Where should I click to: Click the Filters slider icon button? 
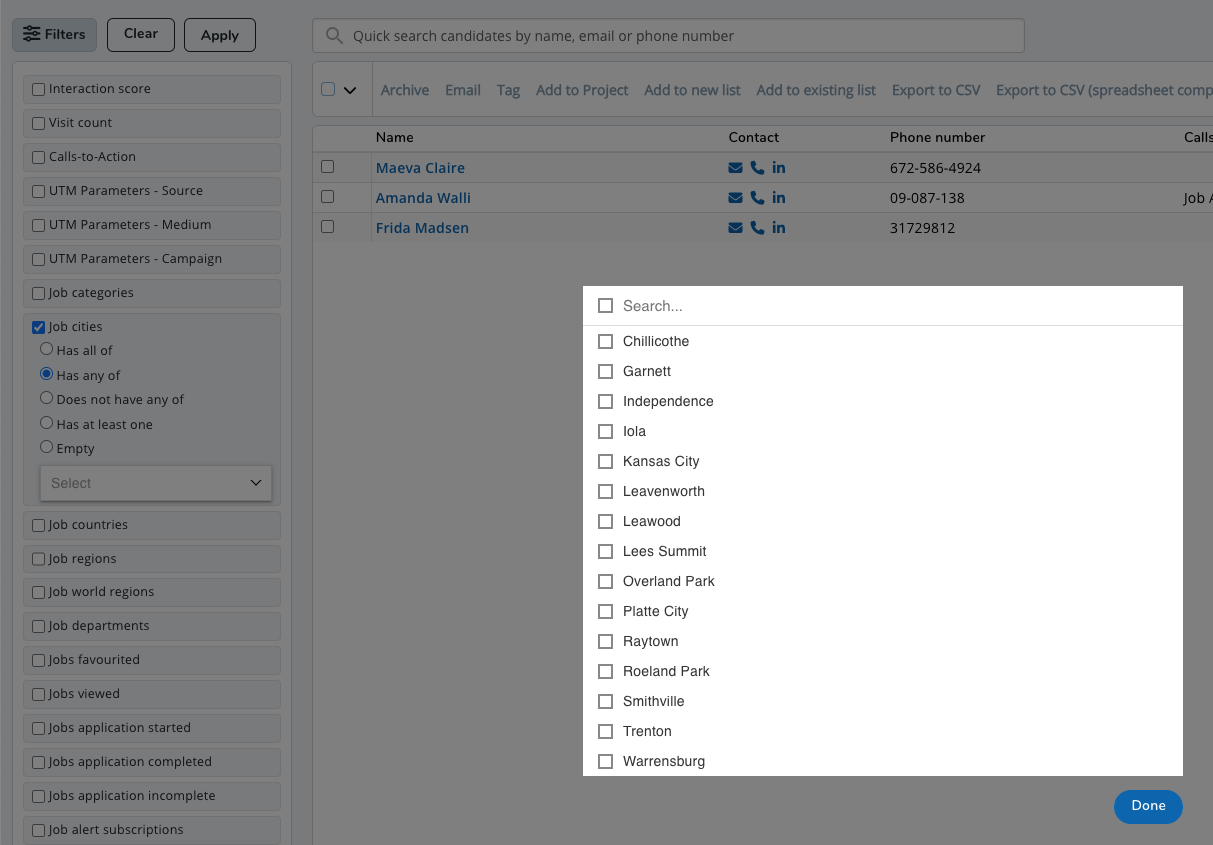pos(55,35)
